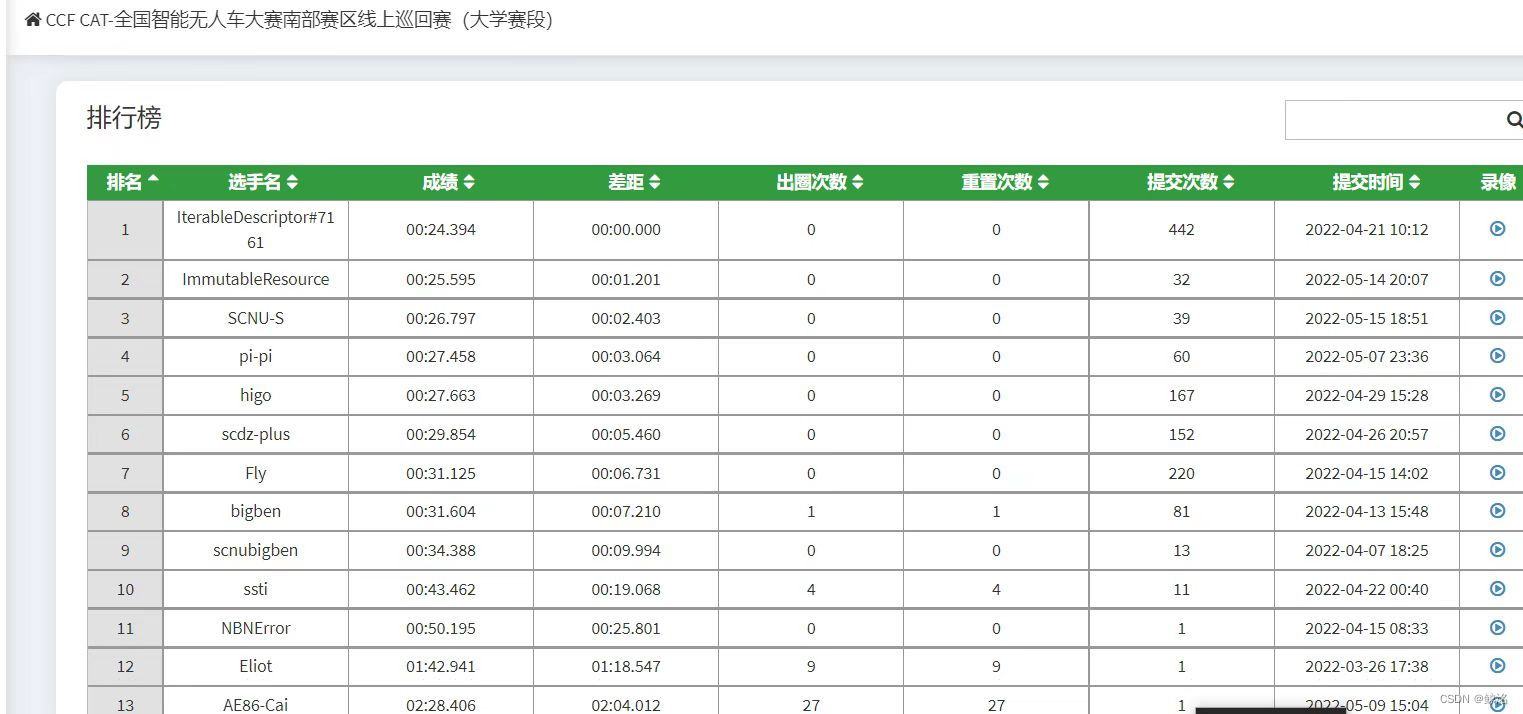The image size is (1523, 714).
Task: Click gap value 00:19.068
Action: point(626,589)
